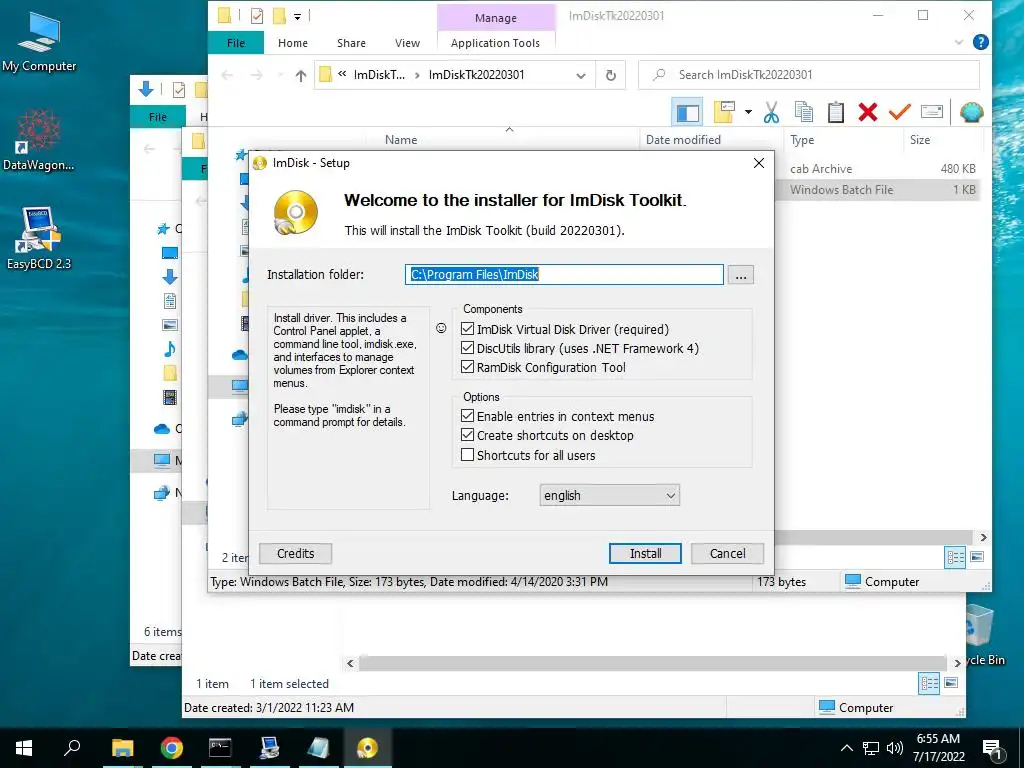Open the Windows Start menu

[24, 748]
